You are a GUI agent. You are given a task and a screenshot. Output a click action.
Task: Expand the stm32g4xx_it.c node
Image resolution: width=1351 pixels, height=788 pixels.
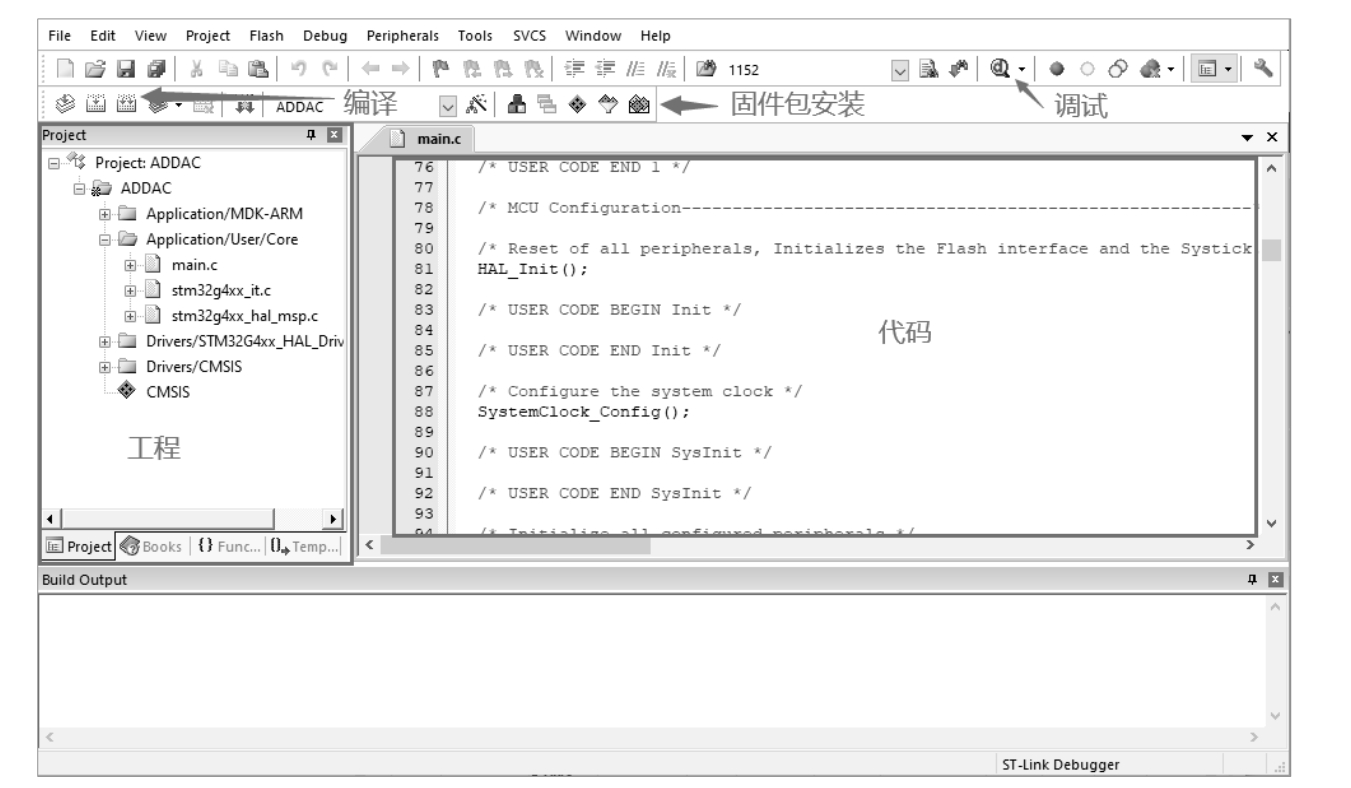click(130, 291)
